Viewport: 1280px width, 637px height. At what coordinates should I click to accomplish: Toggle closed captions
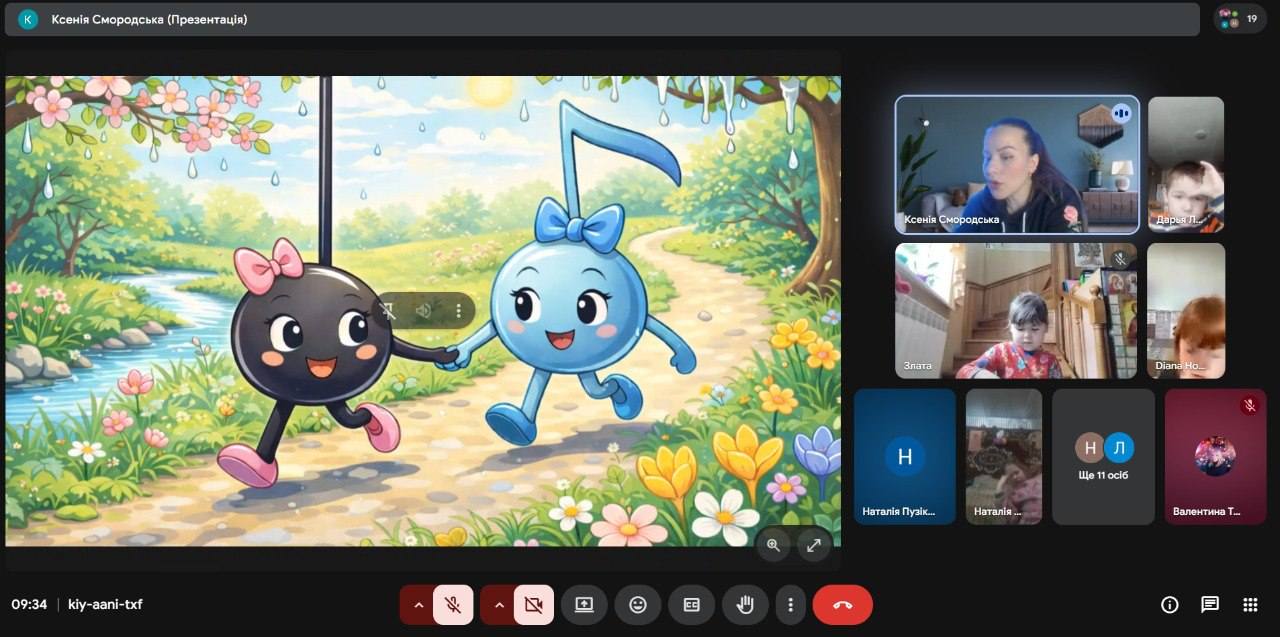[x=691, y=605]
